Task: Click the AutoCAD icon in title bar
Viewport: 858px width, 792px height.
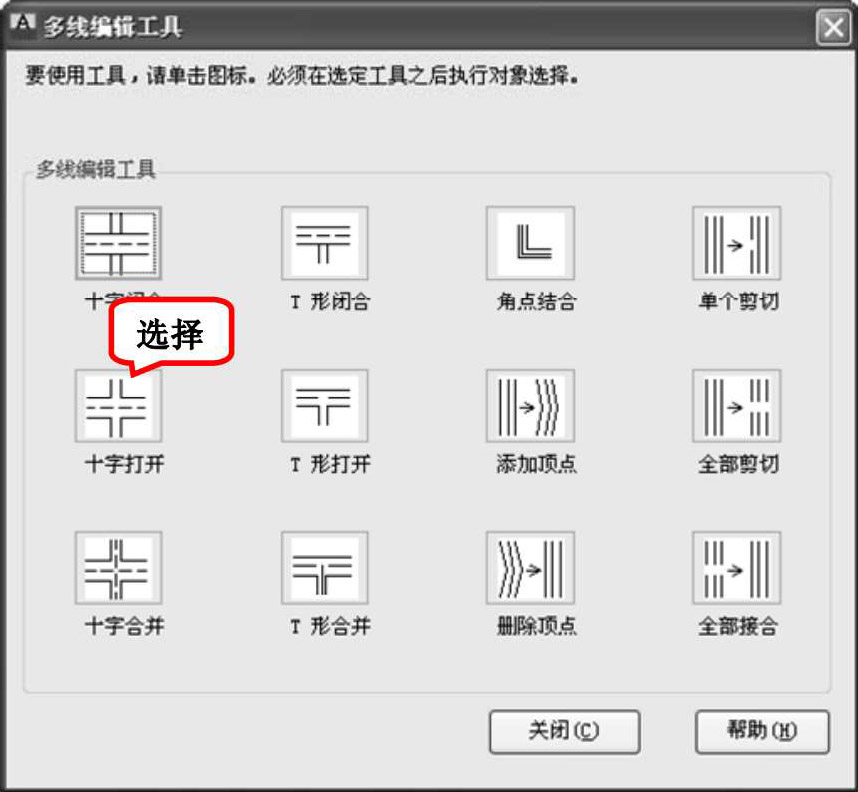Action: coord(23,24)
